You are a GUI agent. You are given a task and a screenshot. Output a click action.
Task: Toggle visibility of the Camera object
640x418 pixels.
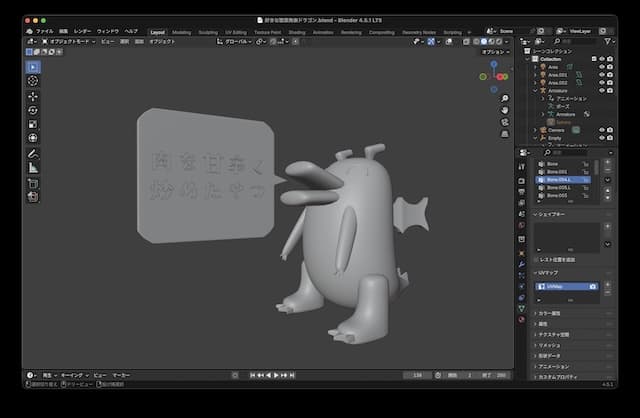[x=603, y=129]
